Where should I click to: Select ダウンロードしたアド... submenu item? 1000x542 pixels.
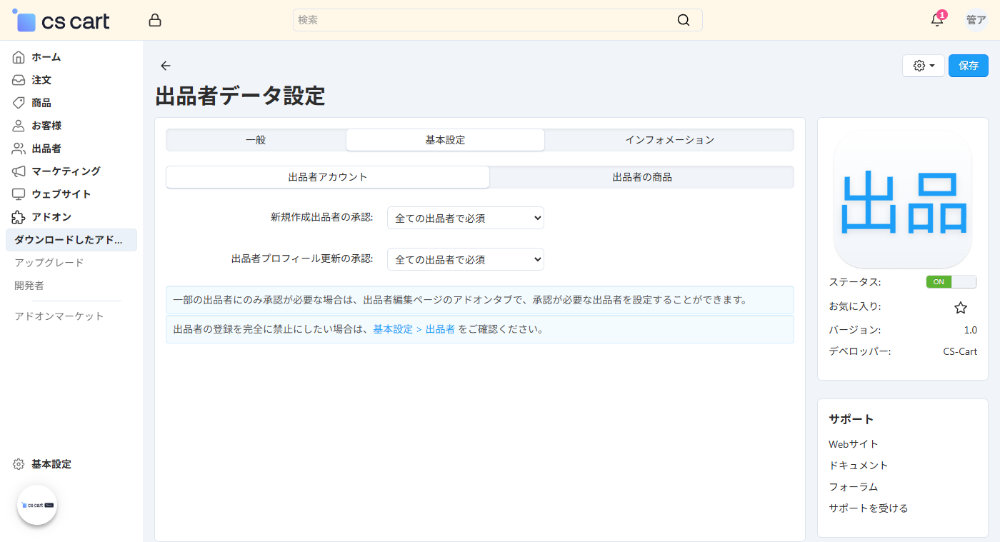click(x=71, y=240)
